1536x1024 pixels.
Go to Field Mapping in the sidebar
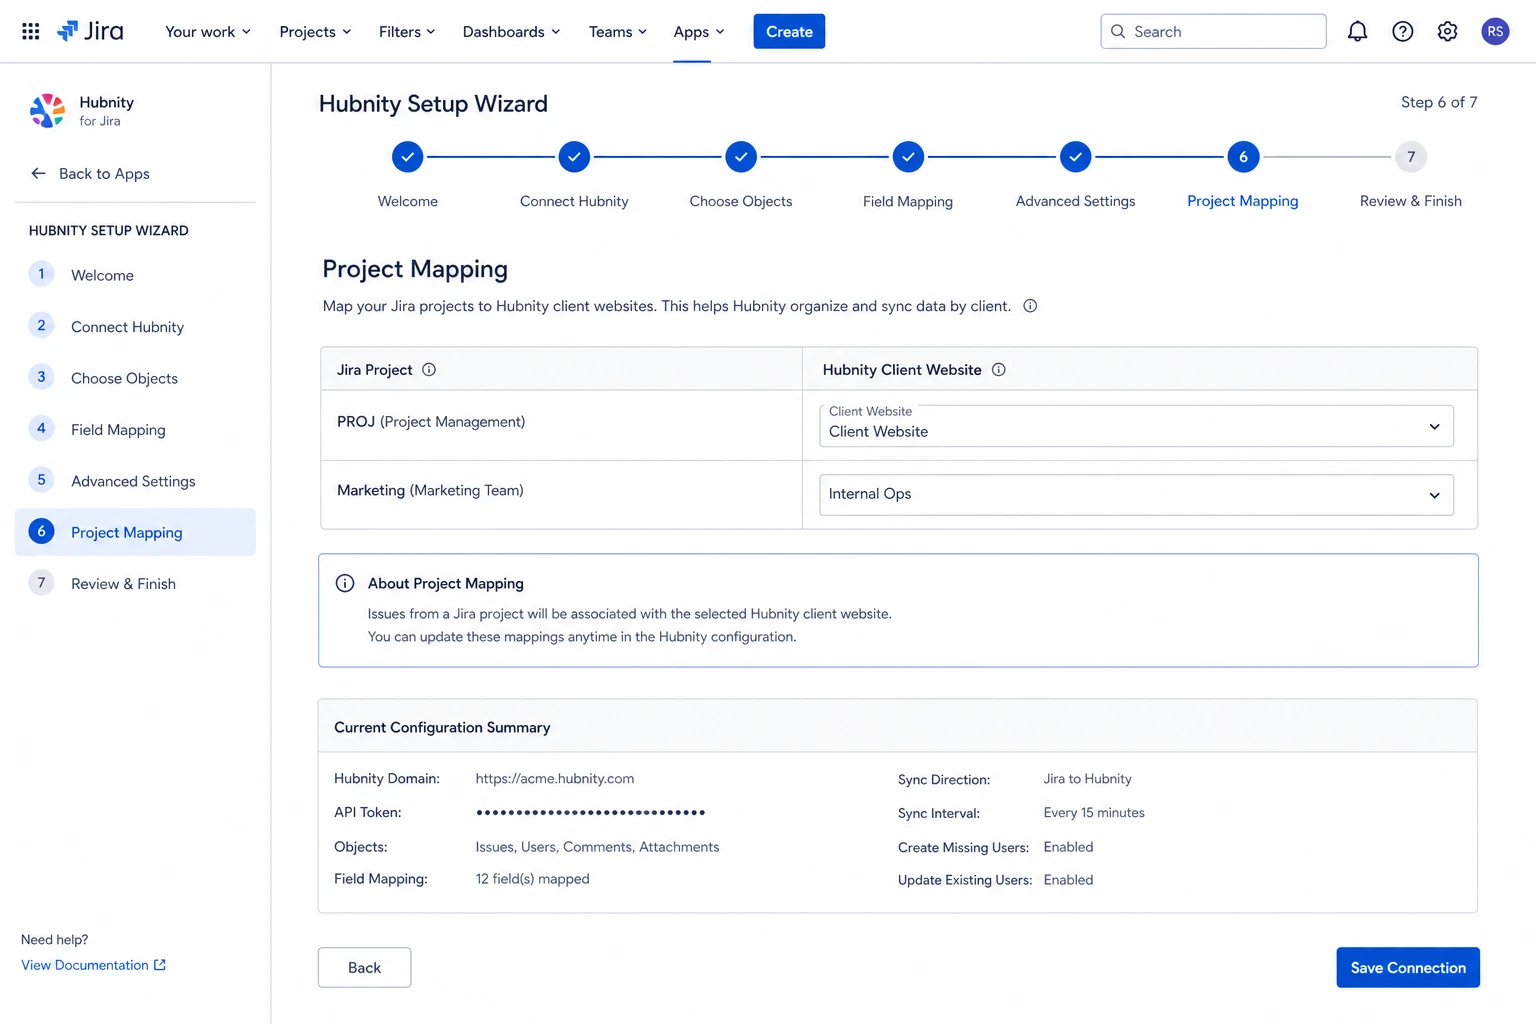135,430
